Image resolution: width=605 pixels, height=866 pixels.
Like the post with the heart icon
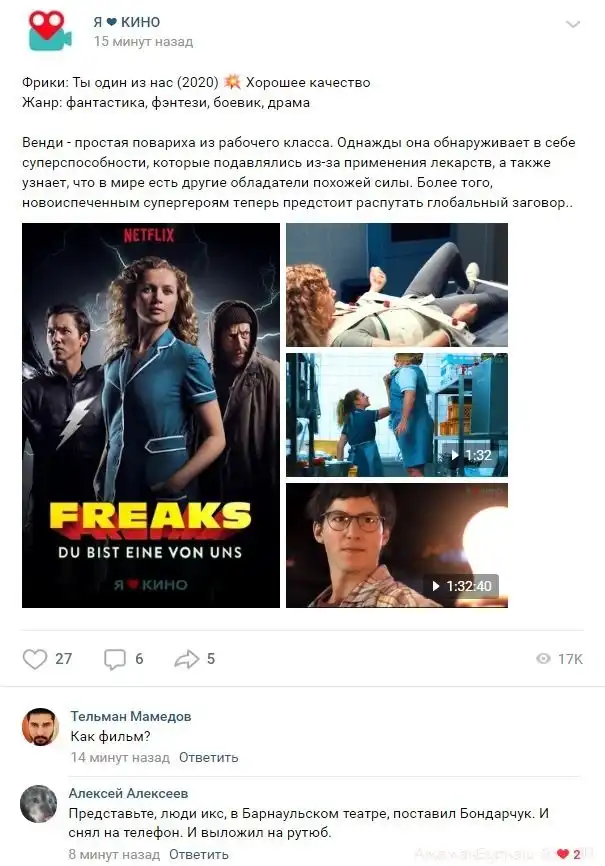point(35,659)
